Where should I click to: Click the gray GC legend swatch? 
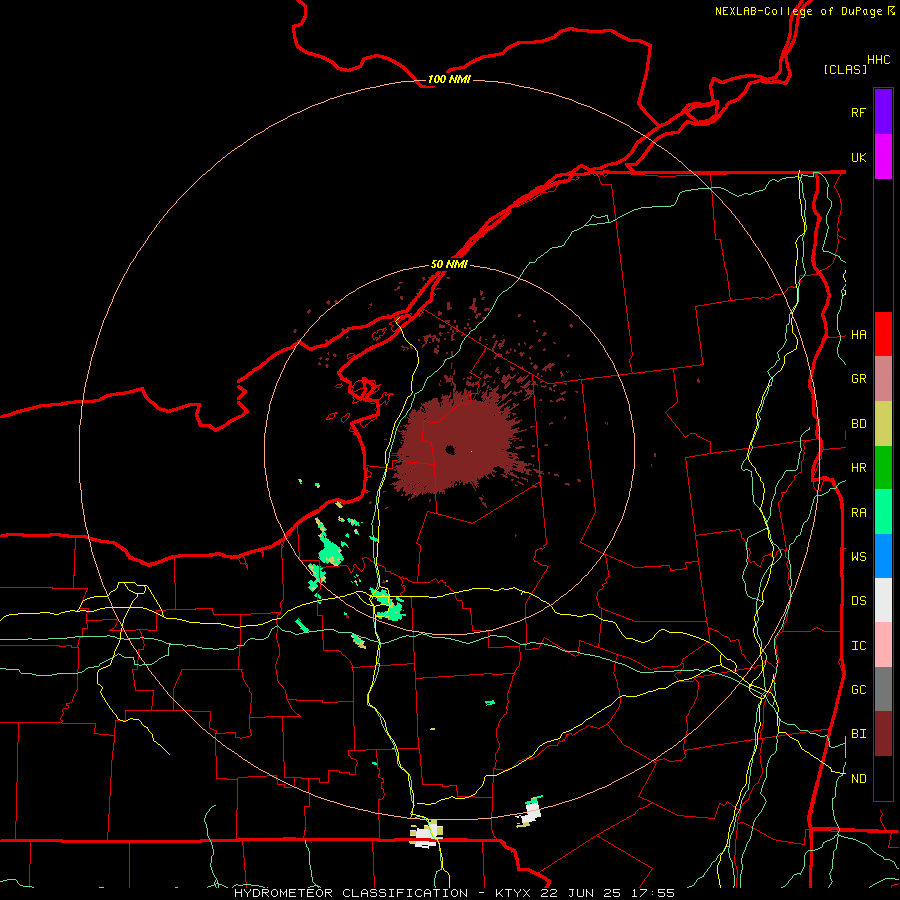[883, 689]
